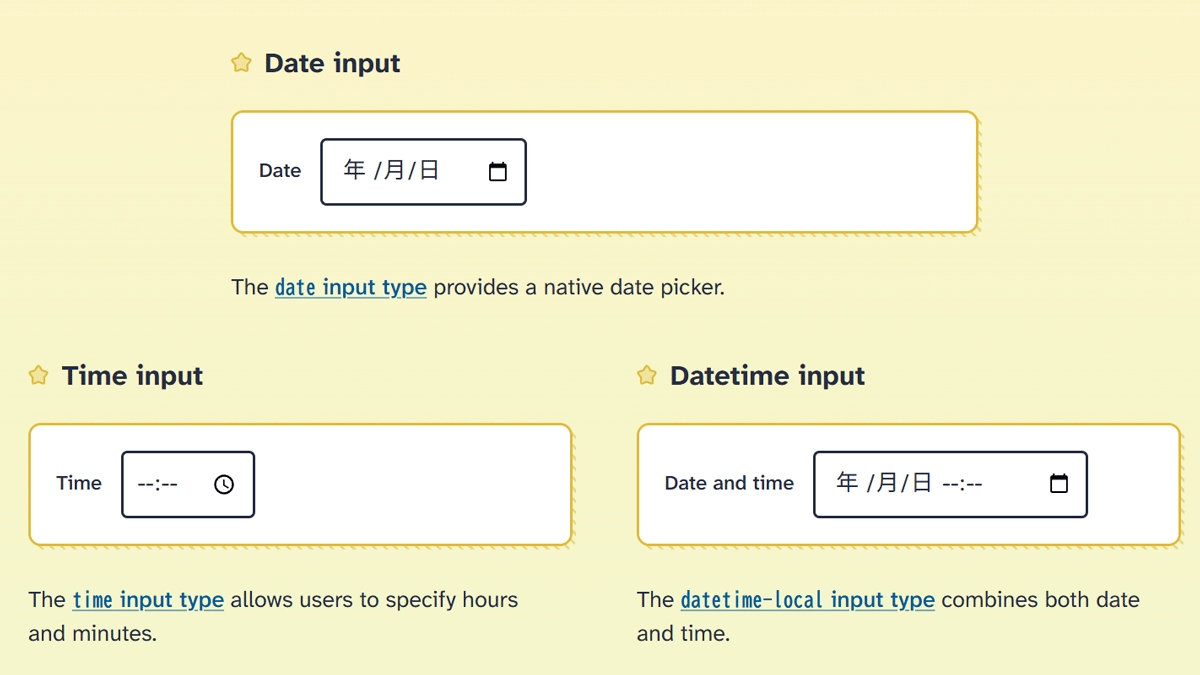Focus the hours segment in the Time input

pyautogui.click(x=145, y=484)
